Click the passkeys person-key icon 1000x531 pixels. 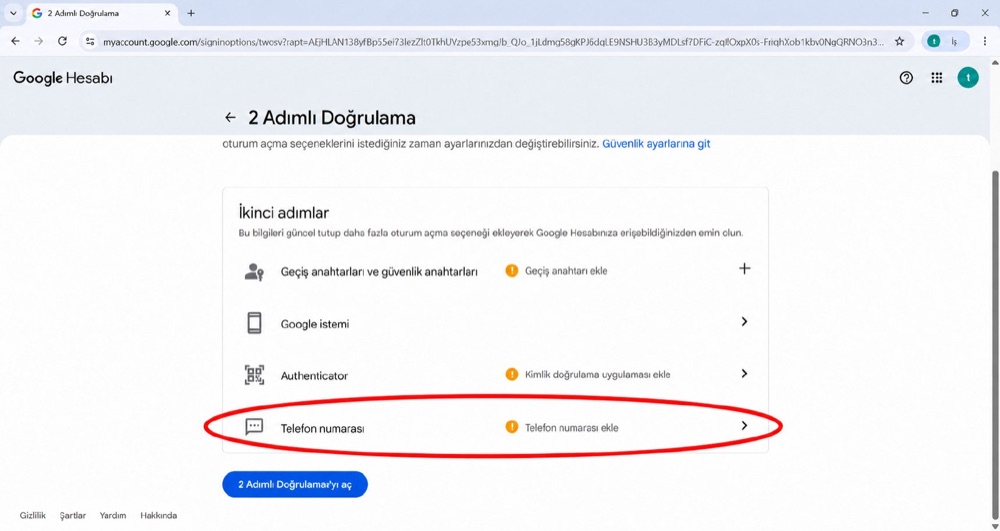click(254, 272)
